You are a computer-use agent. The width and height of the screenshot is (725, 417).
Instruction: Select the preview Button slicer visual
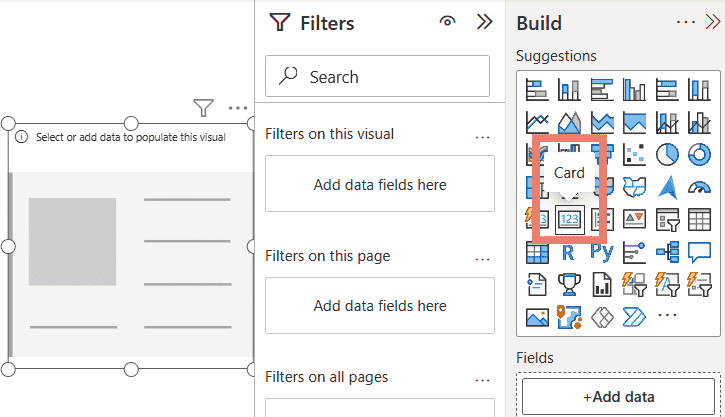pos(634,284)
